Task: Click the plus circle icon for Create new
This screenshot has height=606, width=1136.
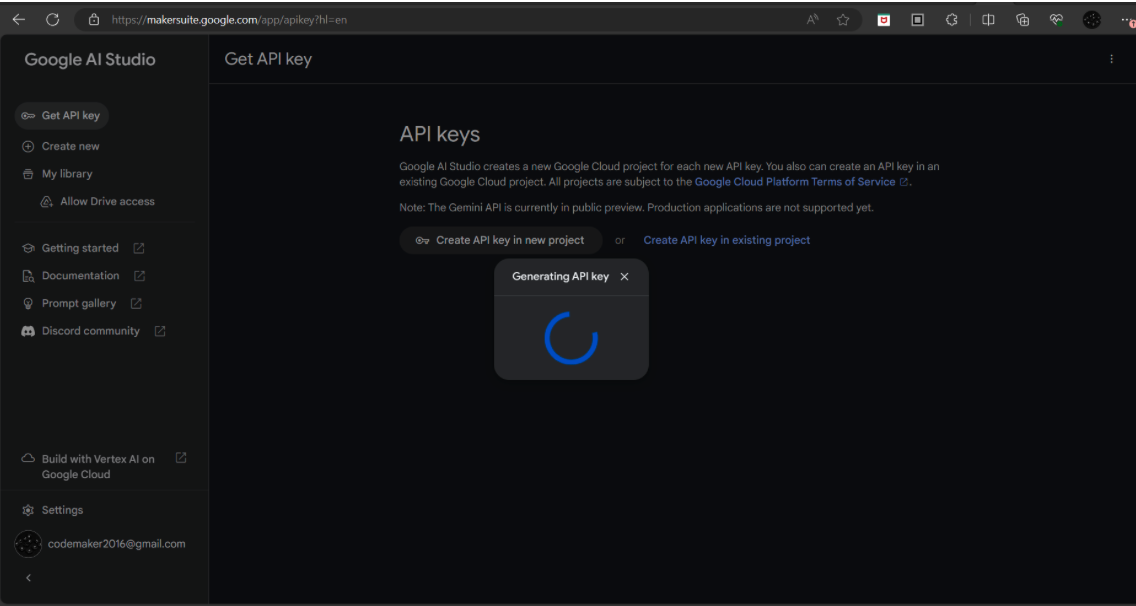Action: click(x=28, y=146)
